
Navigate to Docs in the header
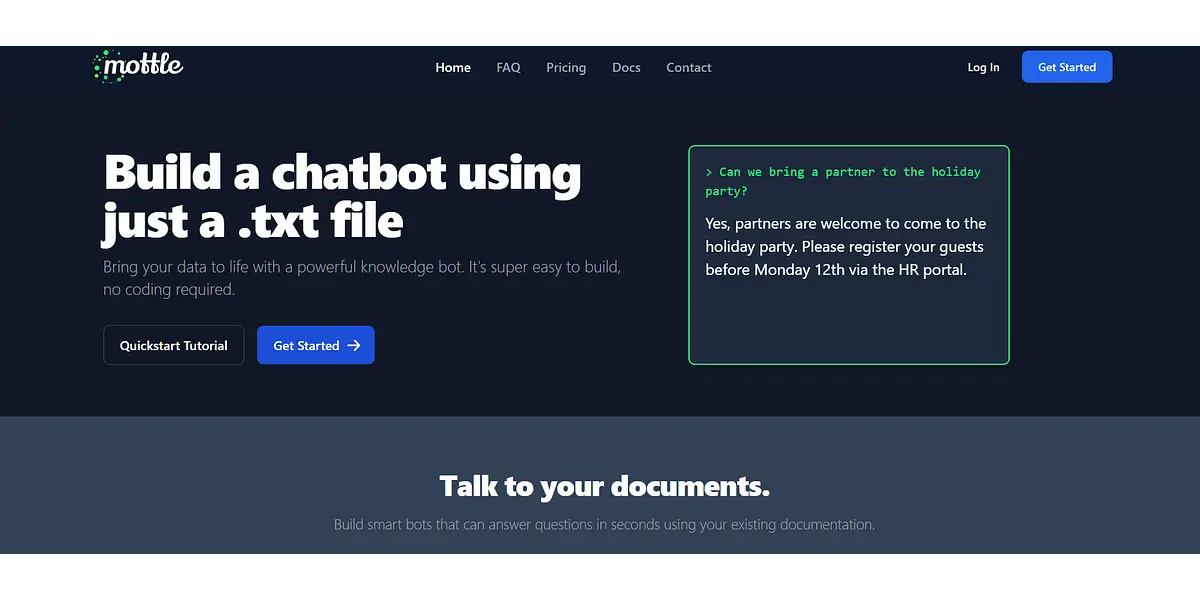626,68
